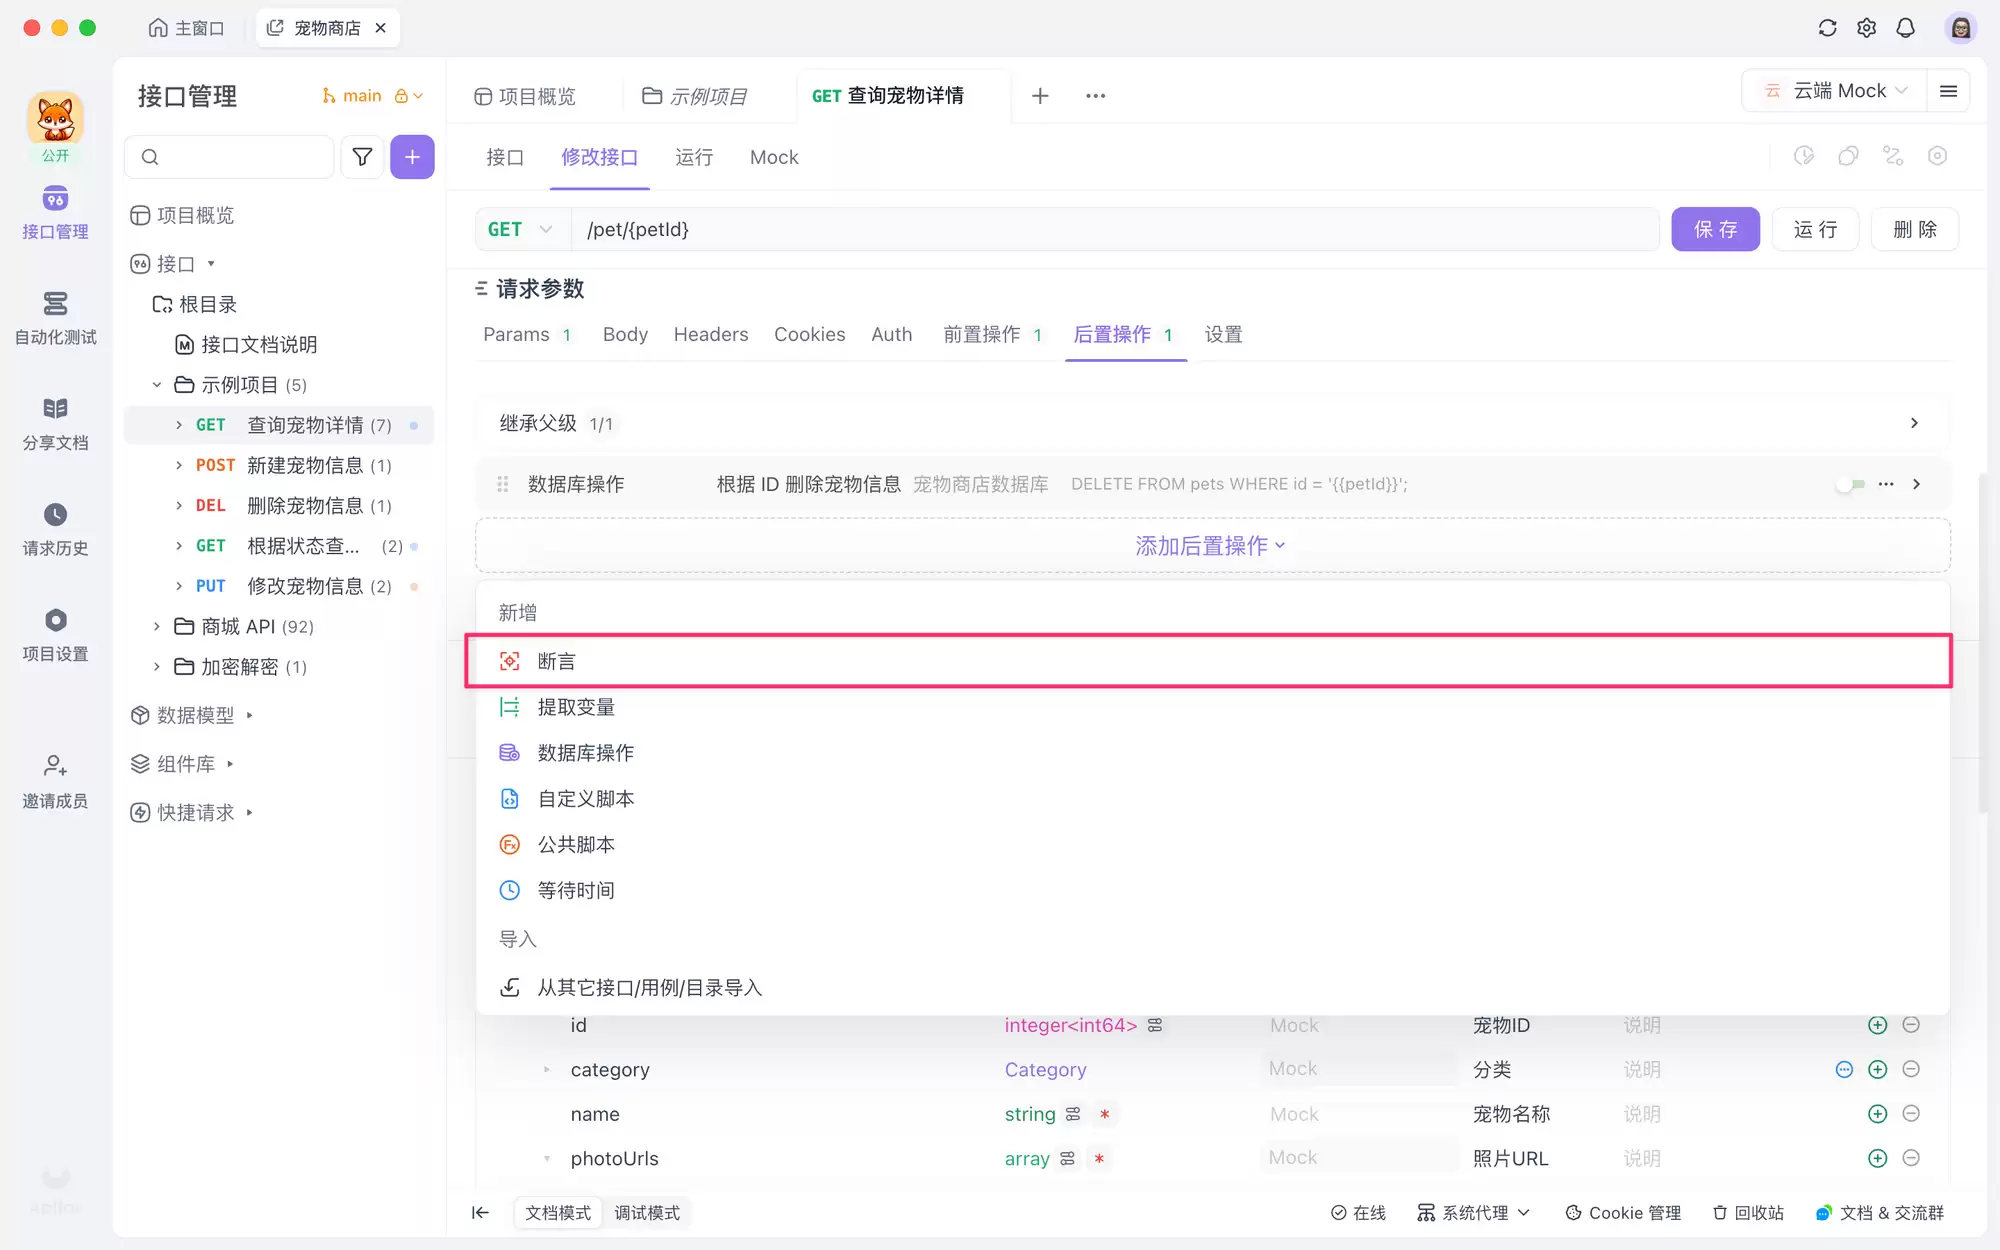Image resolution: width=2000 pixels, height=1250 pixels.
Task: Open the 项目概览 tab
Action: coord(525,97)
